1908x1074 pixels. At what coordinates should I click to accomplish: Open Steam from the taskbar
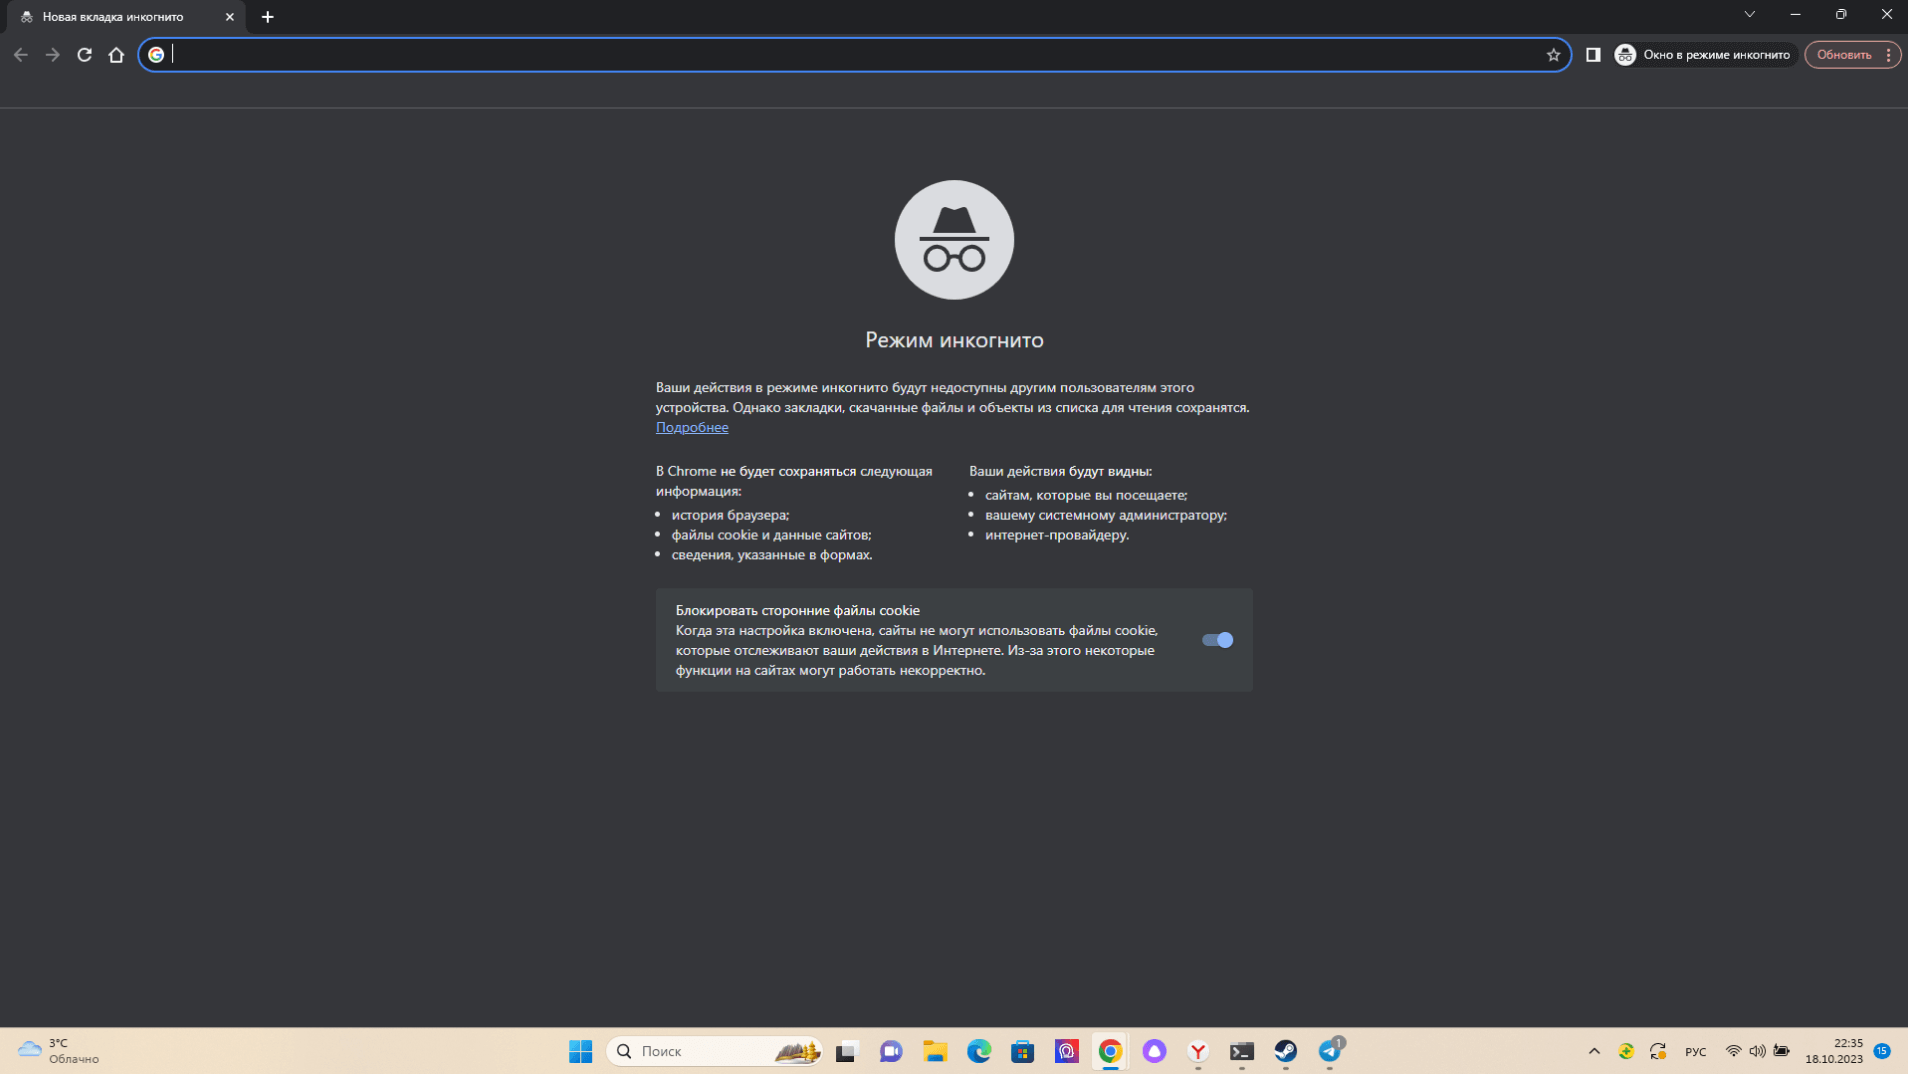(1285, 1051)
